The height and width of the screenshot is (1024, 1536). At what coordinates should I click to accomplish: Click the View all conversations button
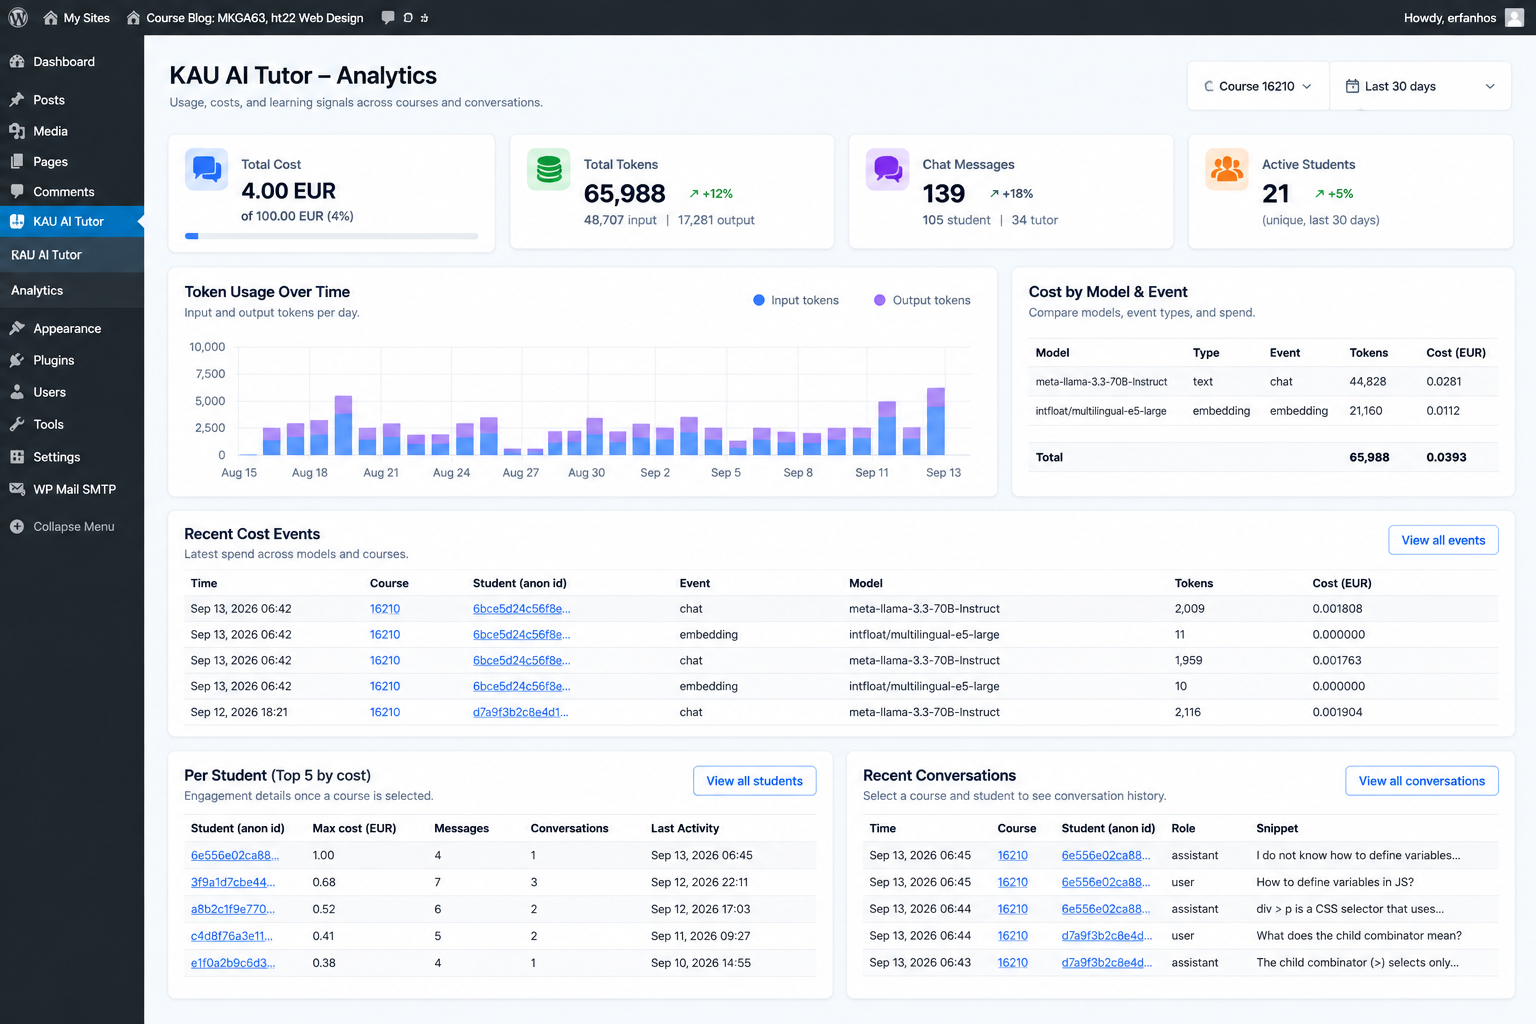tap(1422, 781)
